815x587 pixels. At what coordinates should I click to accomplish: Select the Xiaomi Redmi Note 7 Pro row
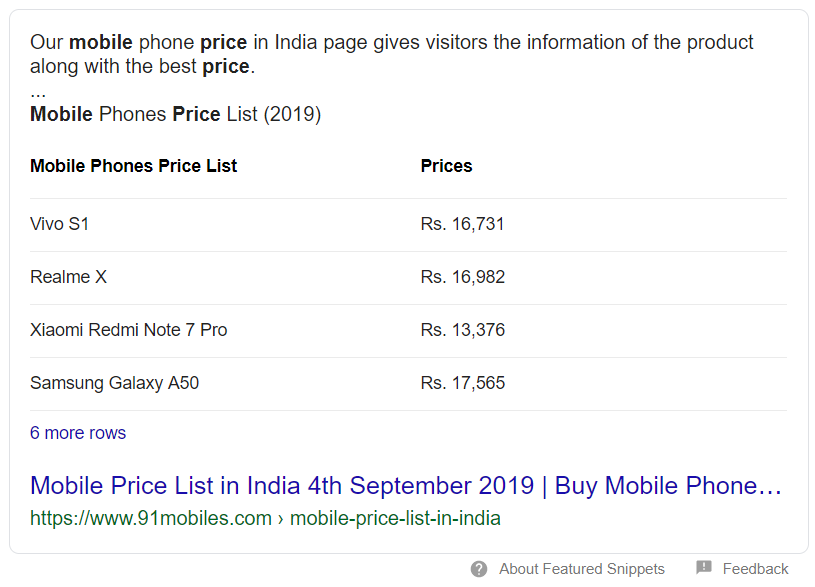click(409, 331)
